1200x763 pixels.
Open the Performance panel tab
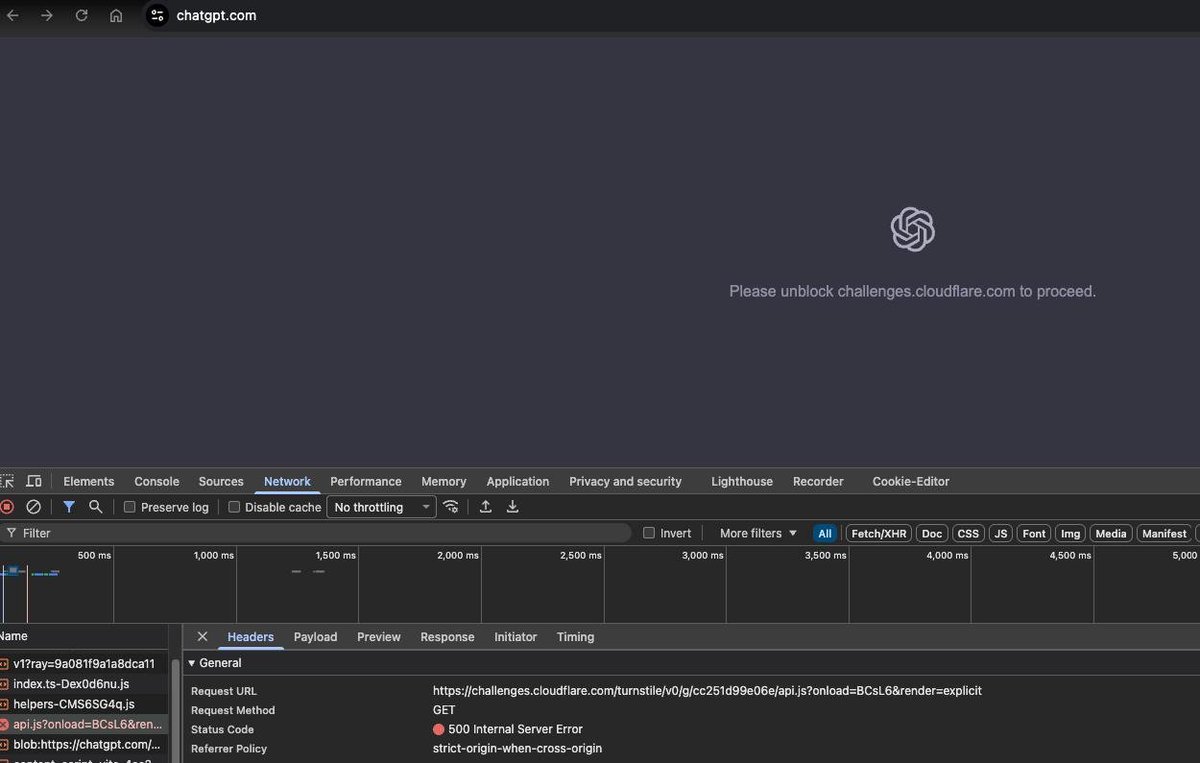366,481
